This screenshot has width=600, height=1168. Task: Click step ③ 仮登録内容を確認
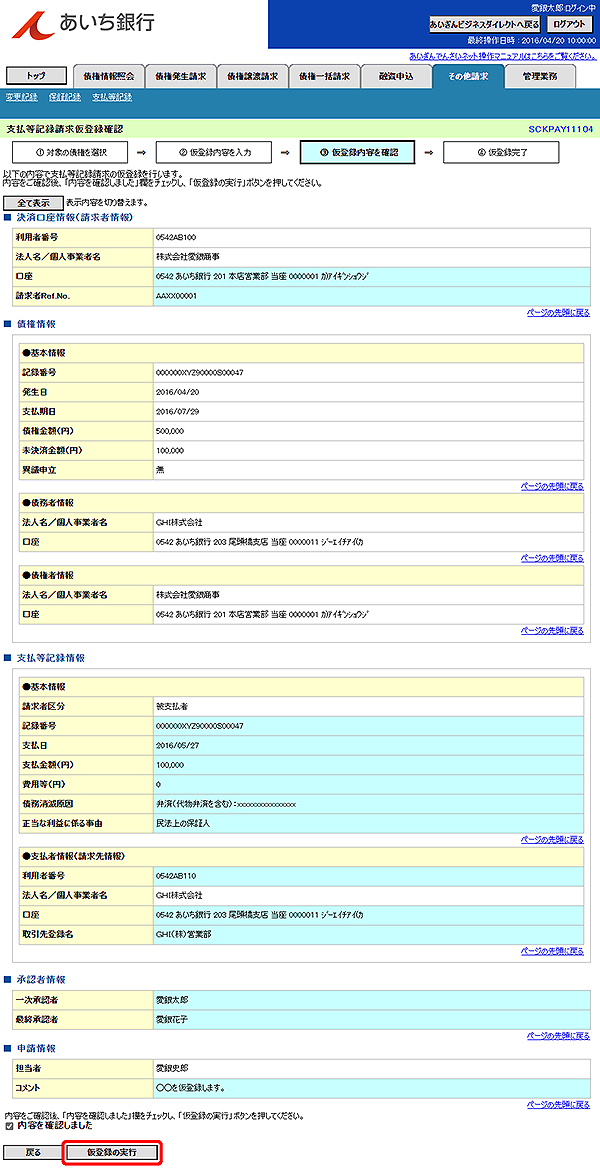[x=357, y=152]
